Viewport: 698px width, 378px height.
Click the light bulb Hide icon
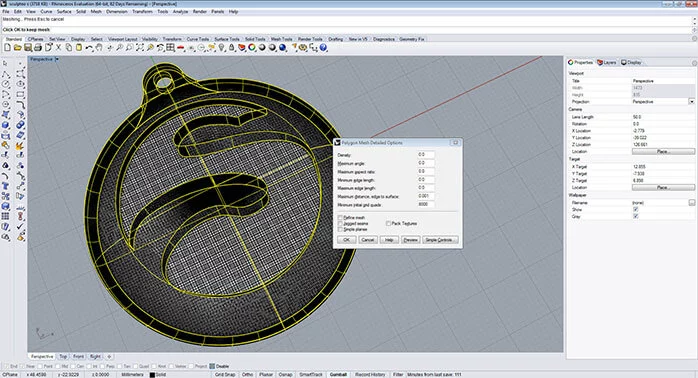(x=221, y=48)
